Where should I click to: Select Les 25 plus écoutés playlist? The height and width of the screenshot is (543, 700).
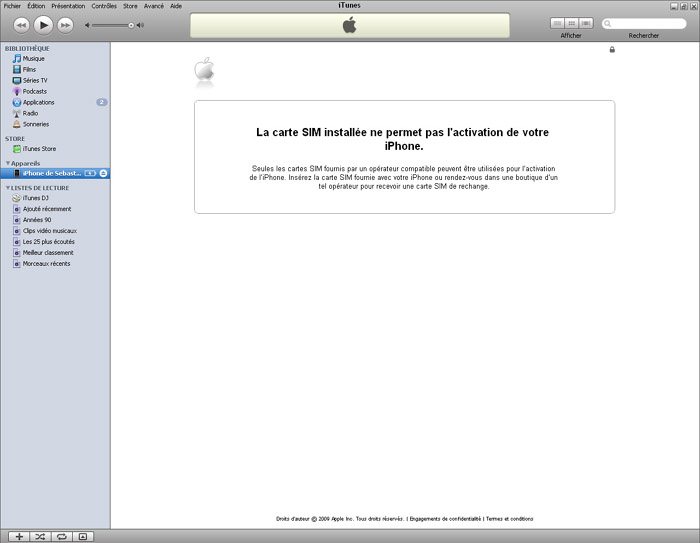(55, 242)
